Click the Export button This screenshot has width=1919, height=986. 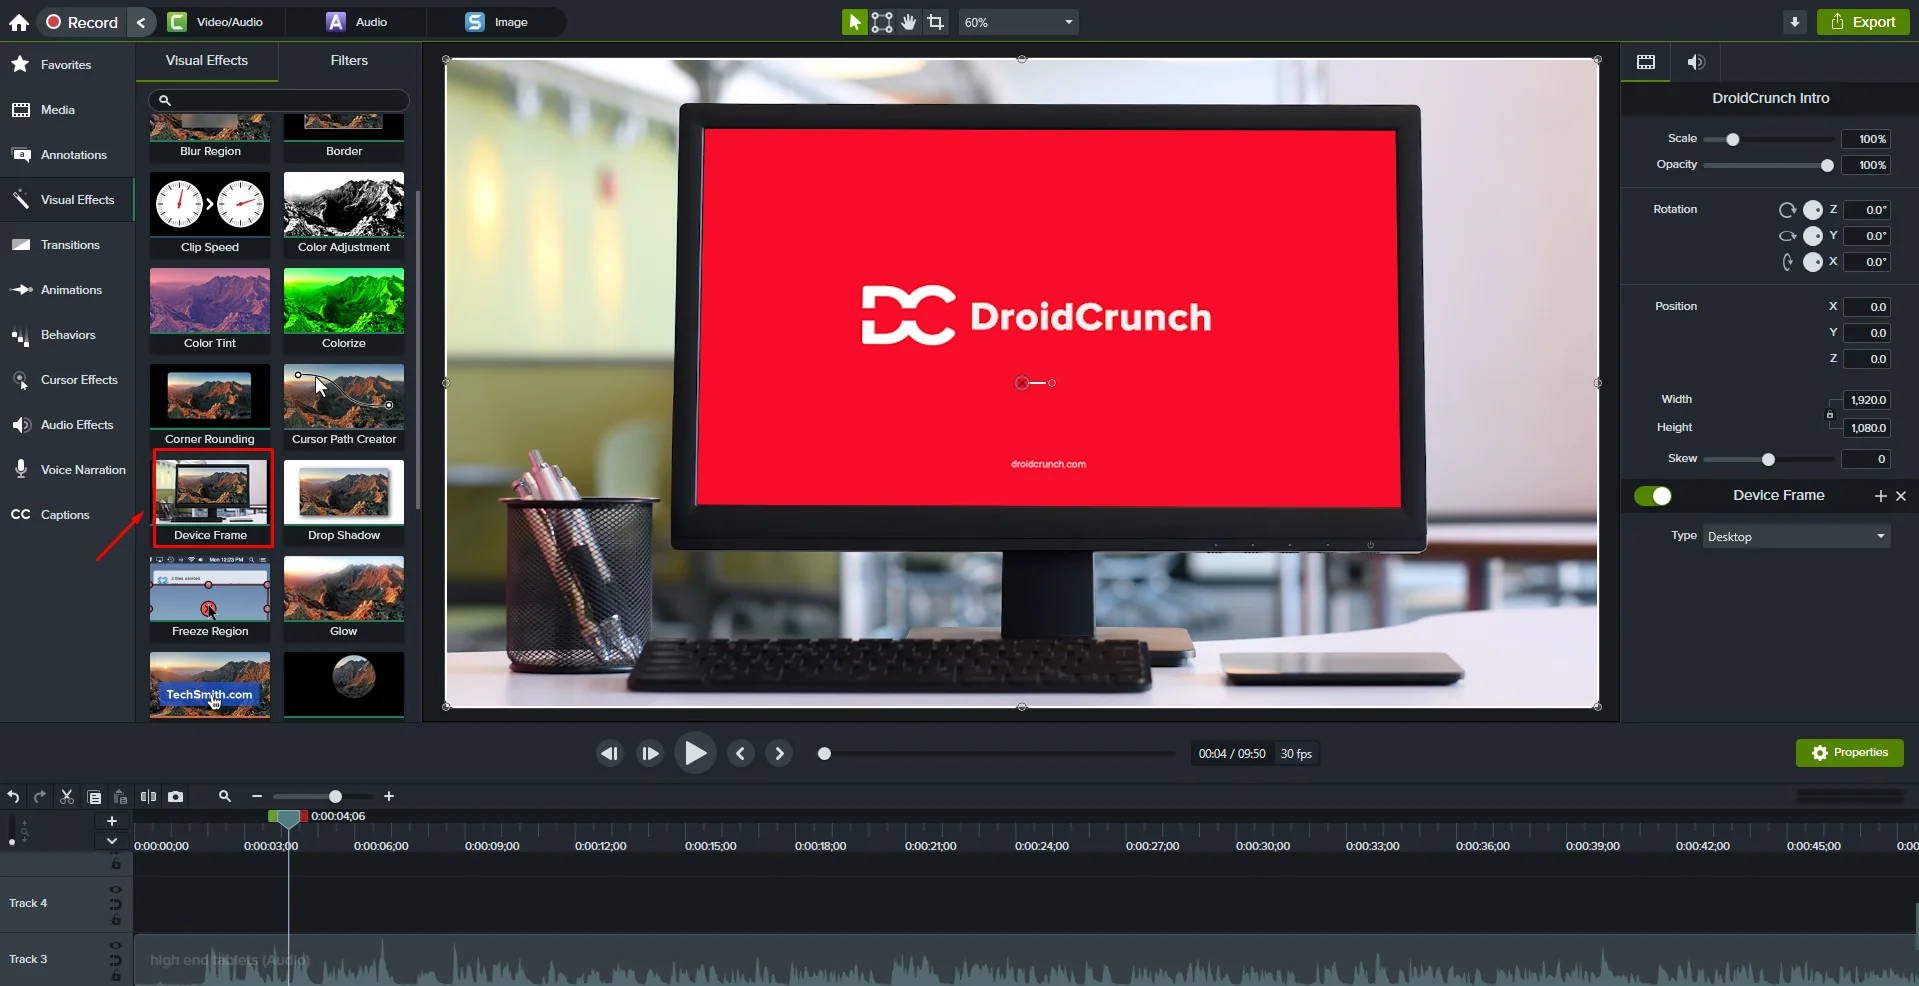[x=1863, y=22]
